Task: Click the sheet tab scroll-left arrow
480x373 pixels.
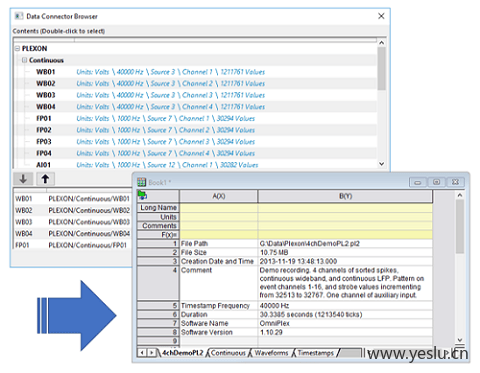Action: point(142,353)
